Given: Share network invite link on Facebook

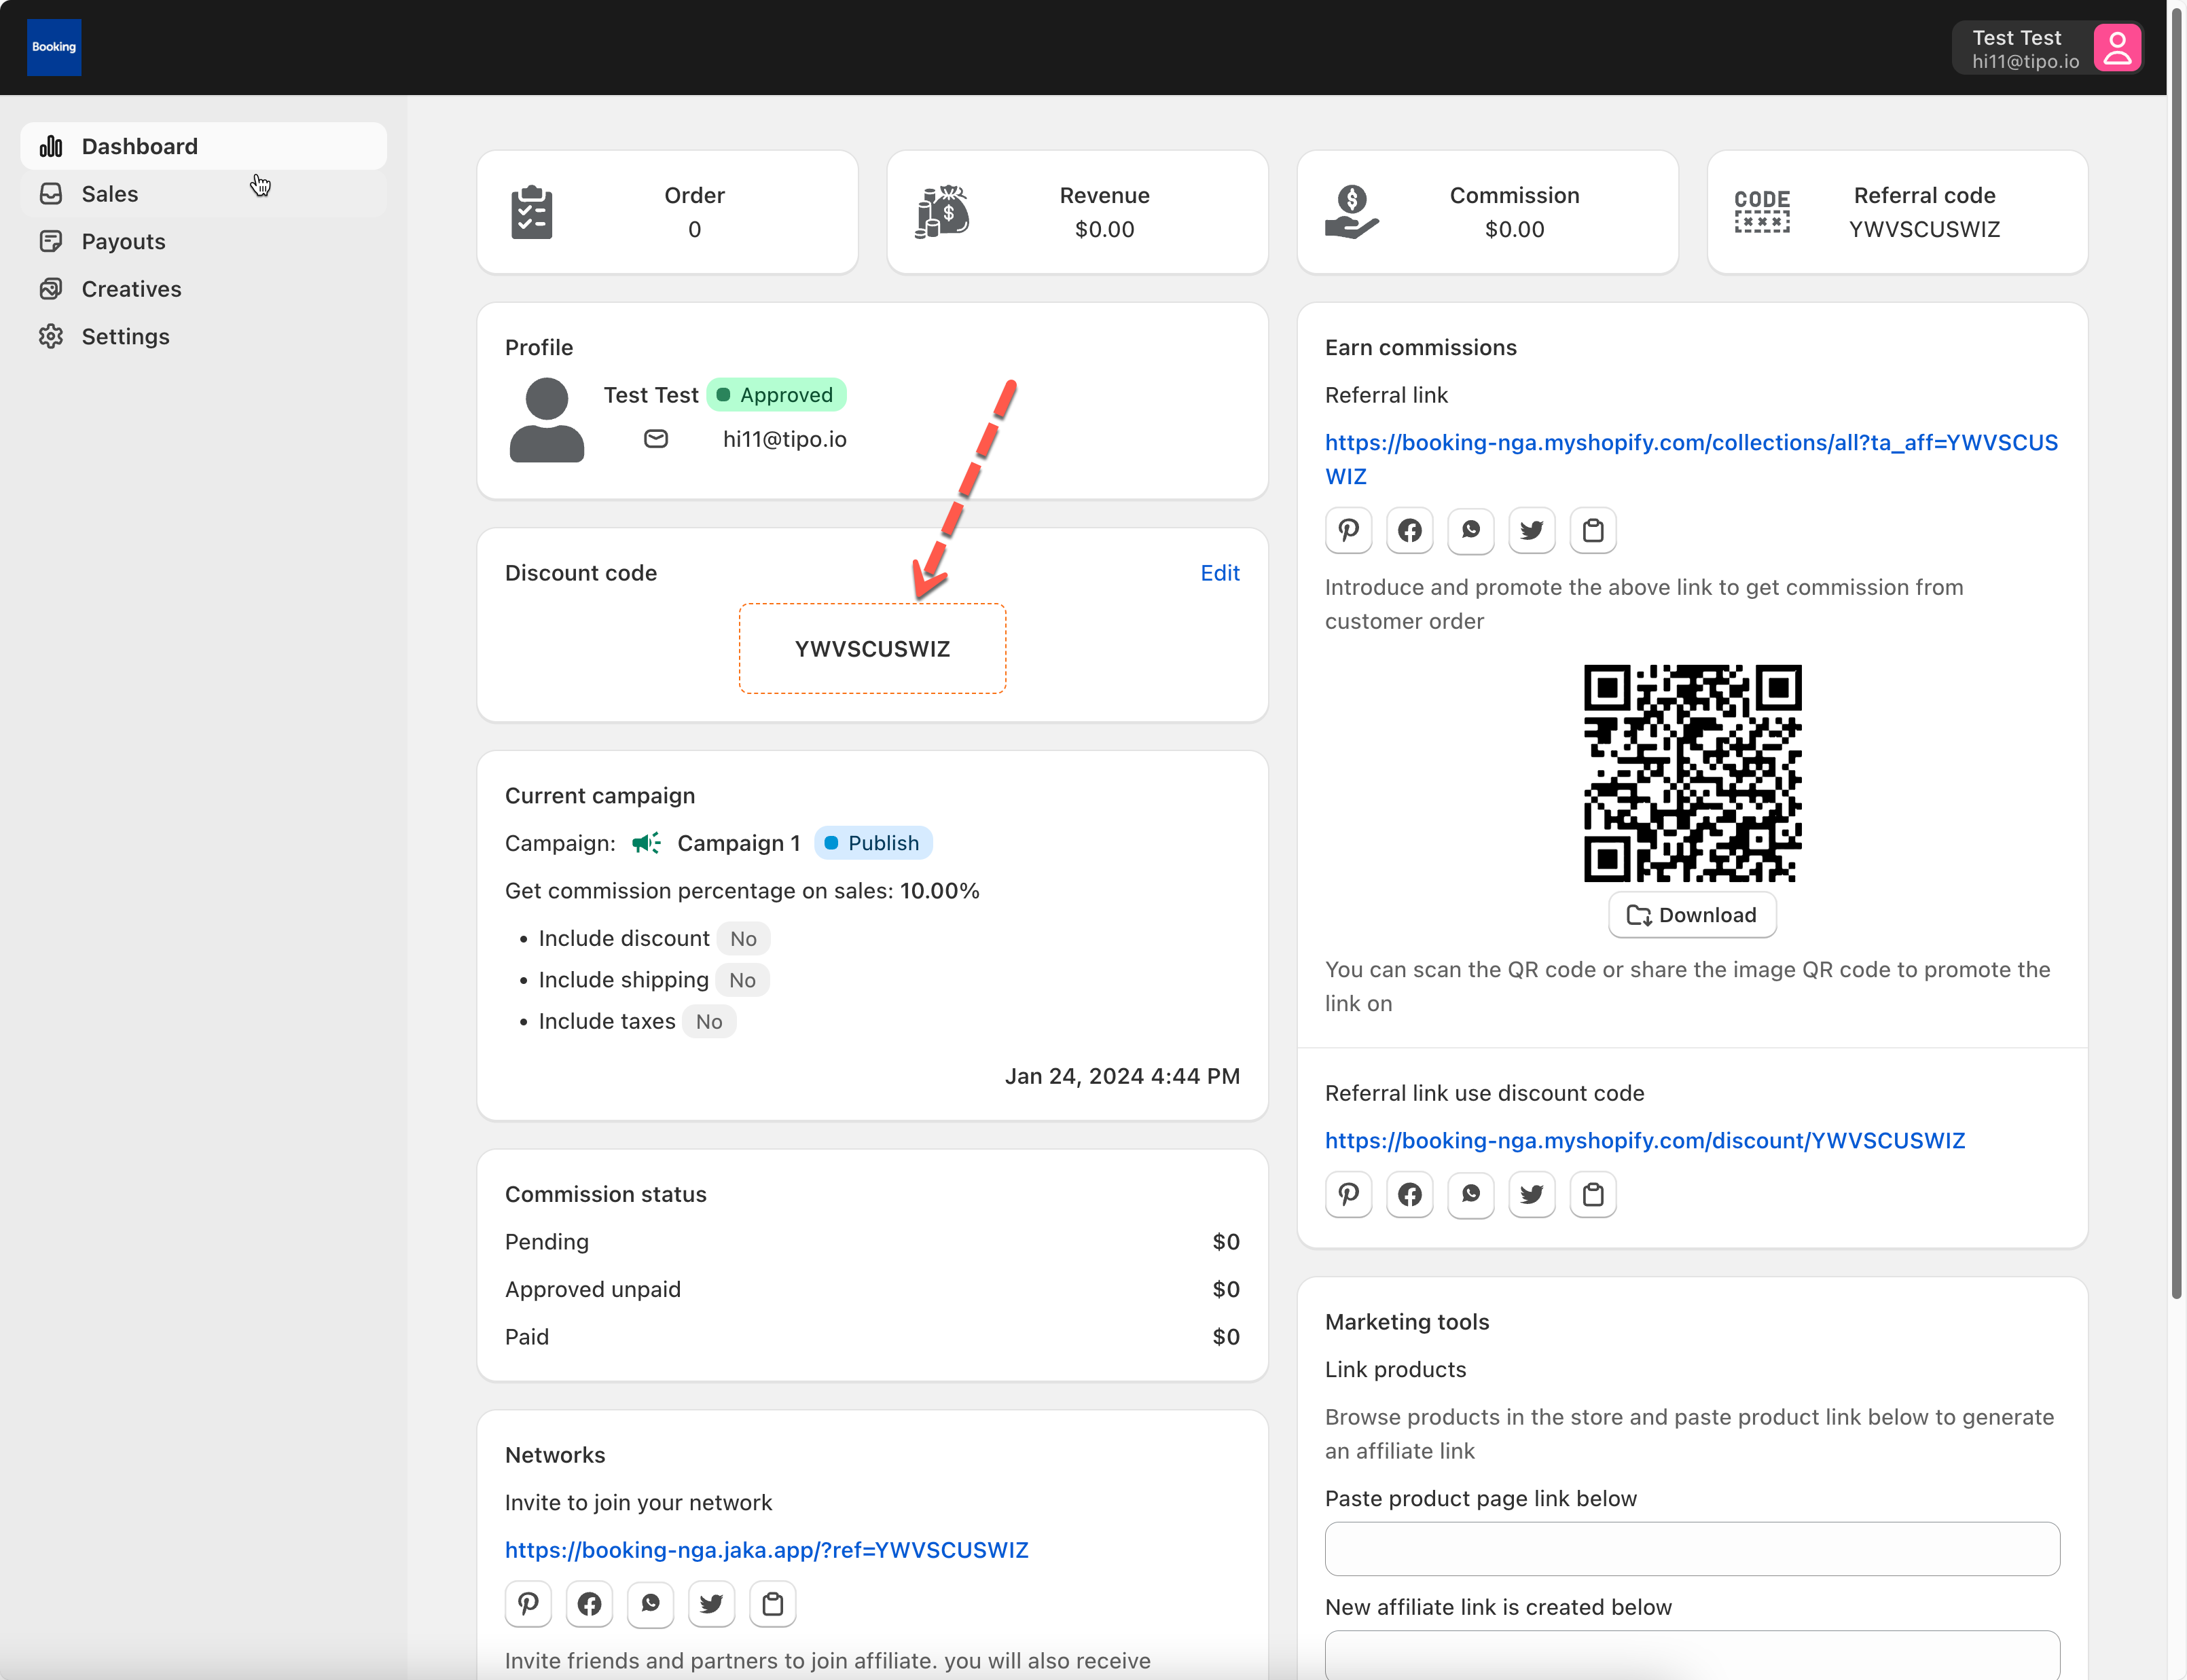Looking at the screenshot, I should (x=589, y=1604).
